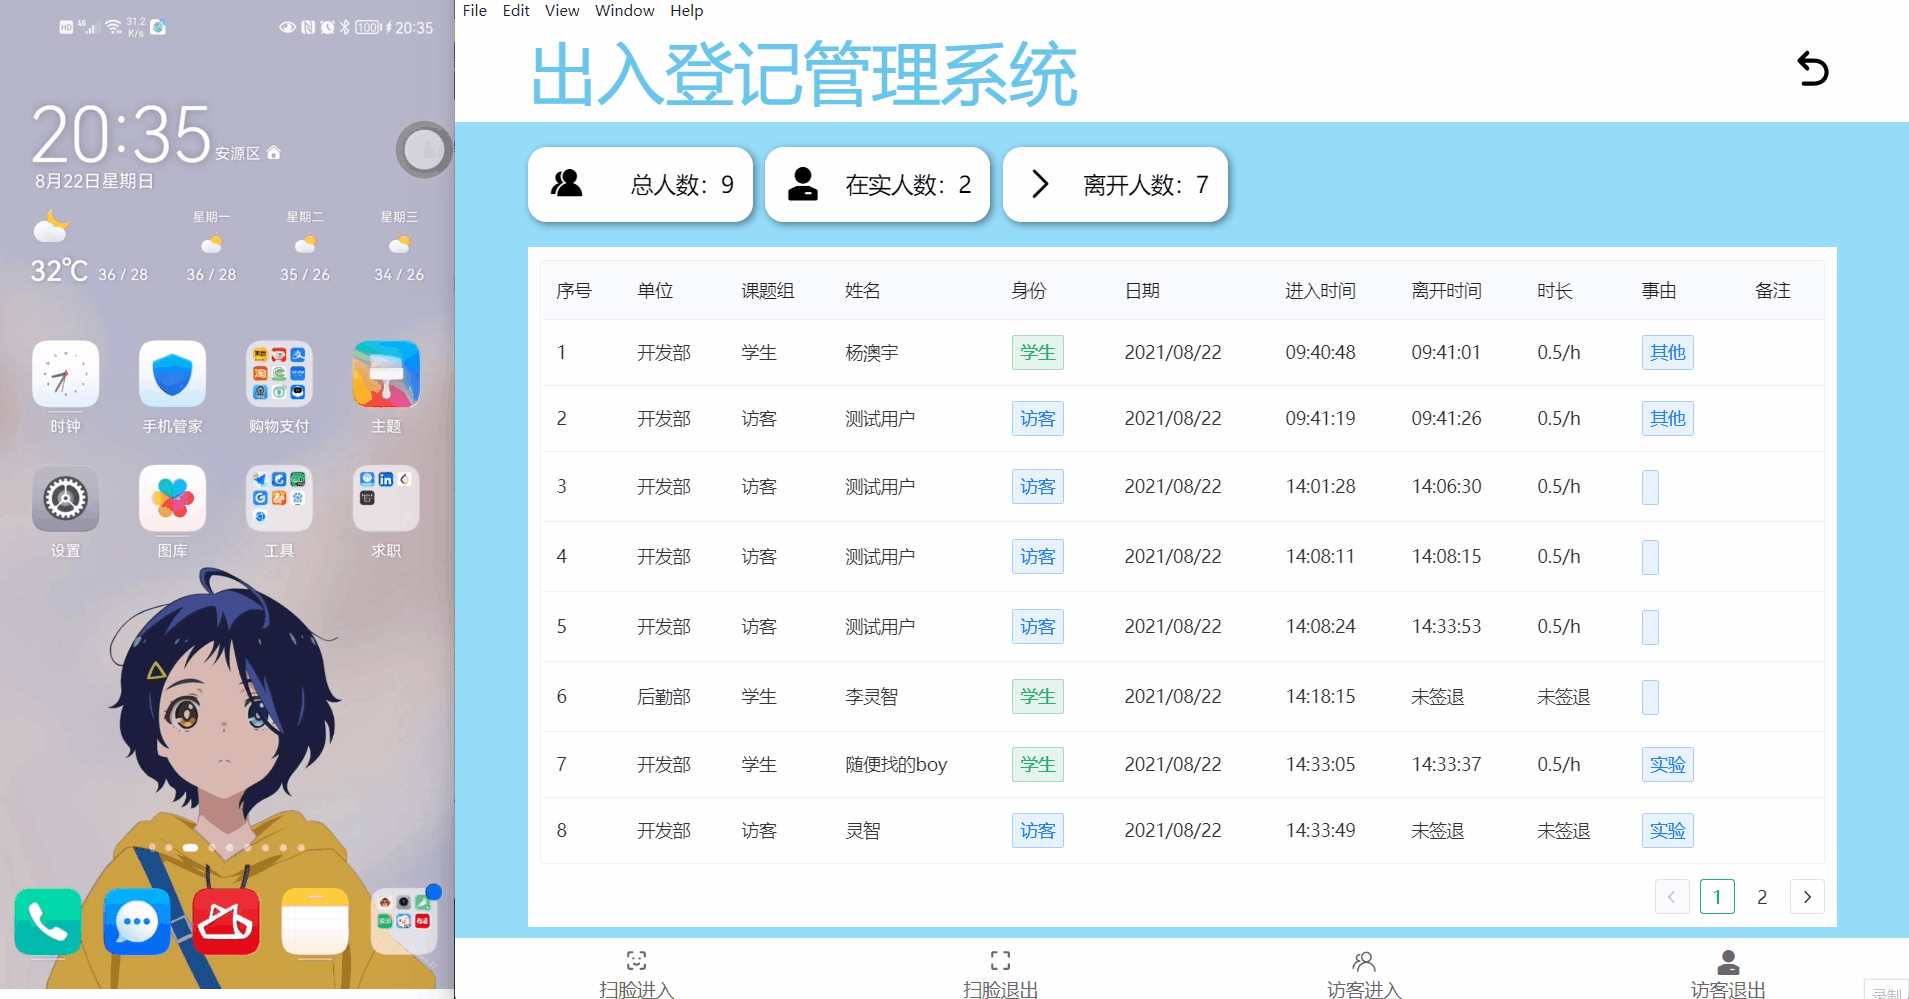
Task: Click the 备注 column header
Action: 1772,290
